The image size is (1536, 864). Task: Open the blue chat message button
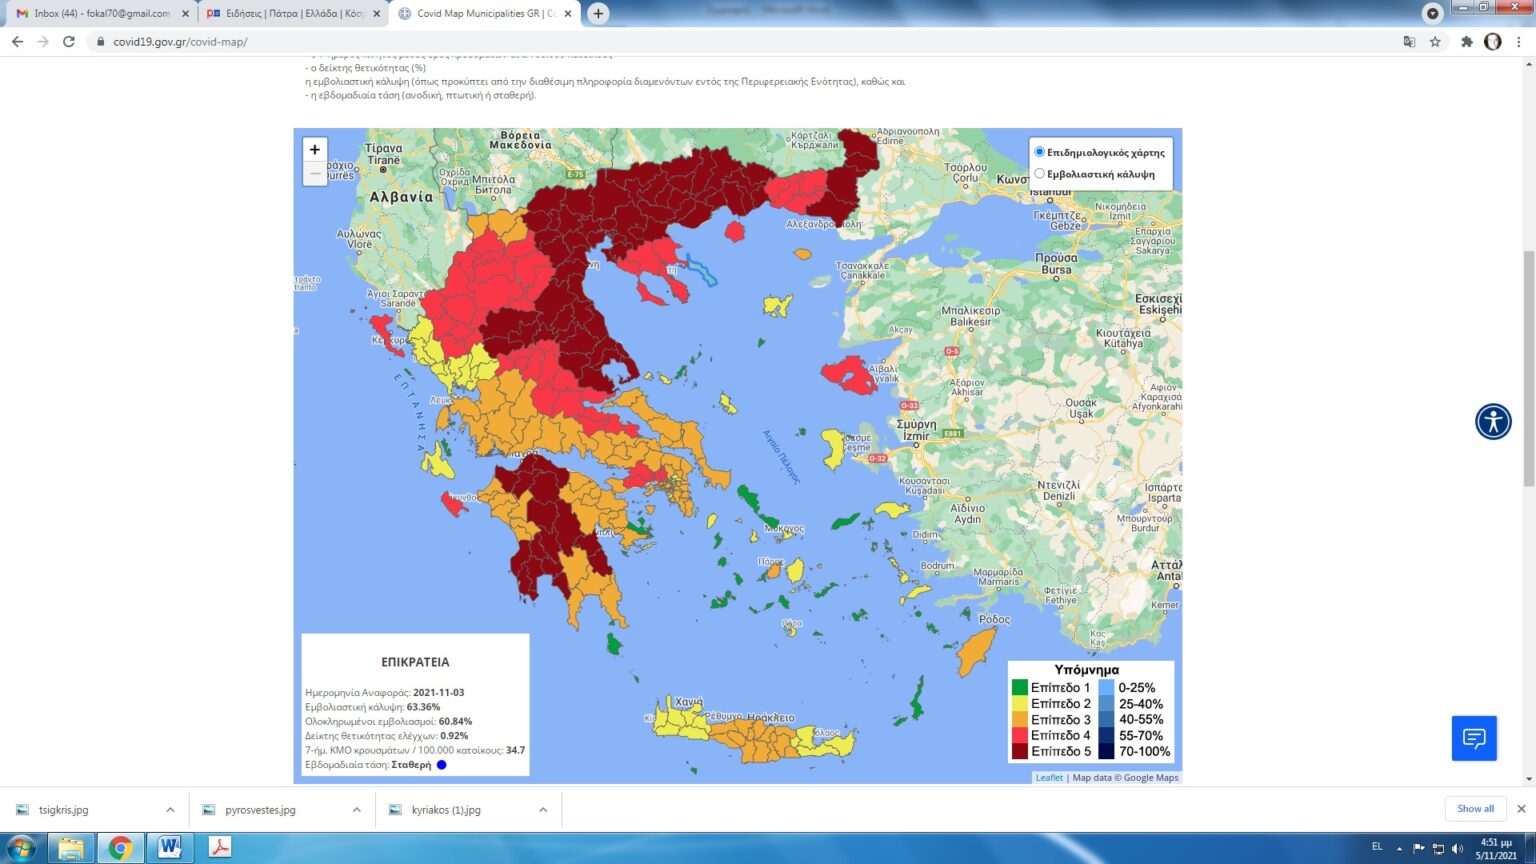(1474, 738)
